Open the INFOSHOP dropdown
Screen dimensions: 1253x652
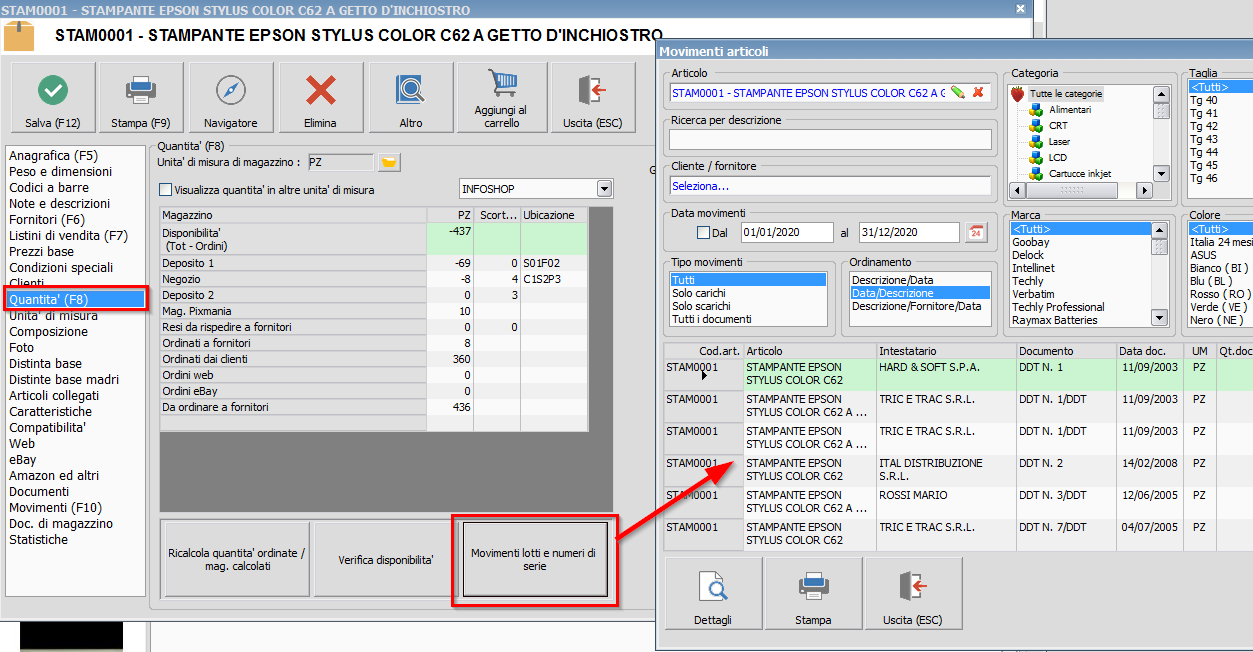coord(604,188)
